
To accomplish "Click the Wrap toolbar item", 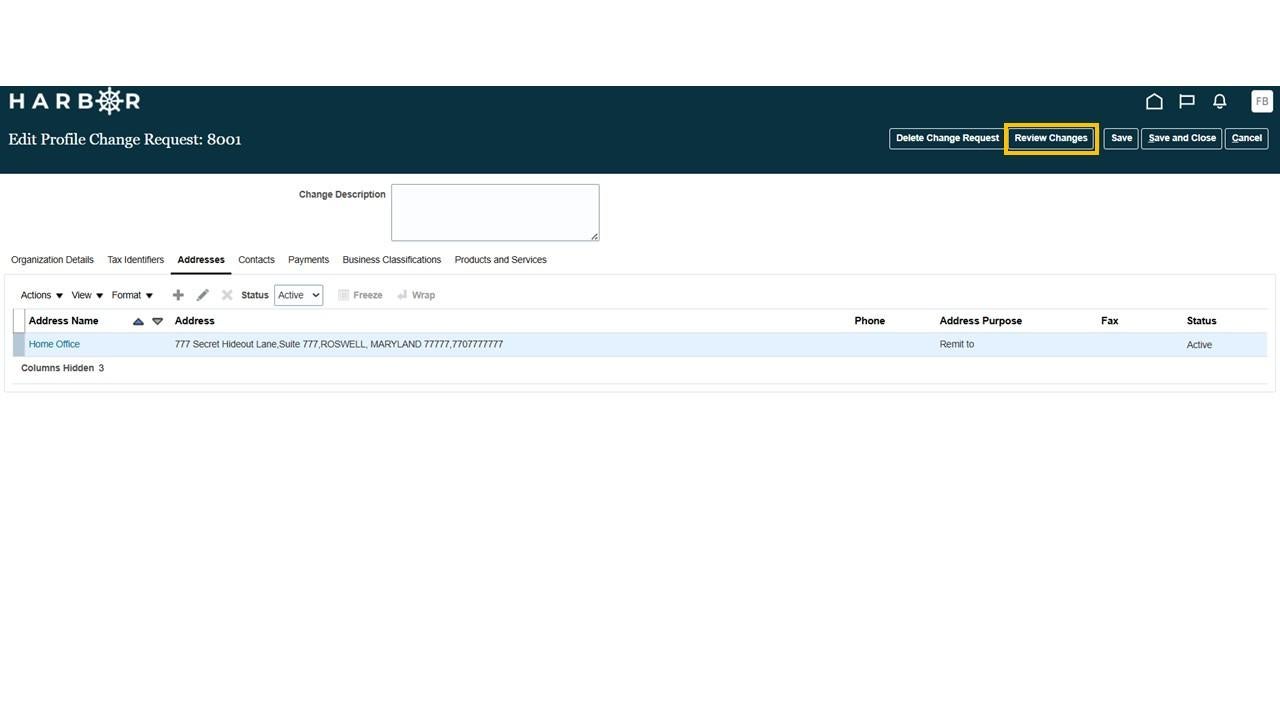I will tap(416, 295).
